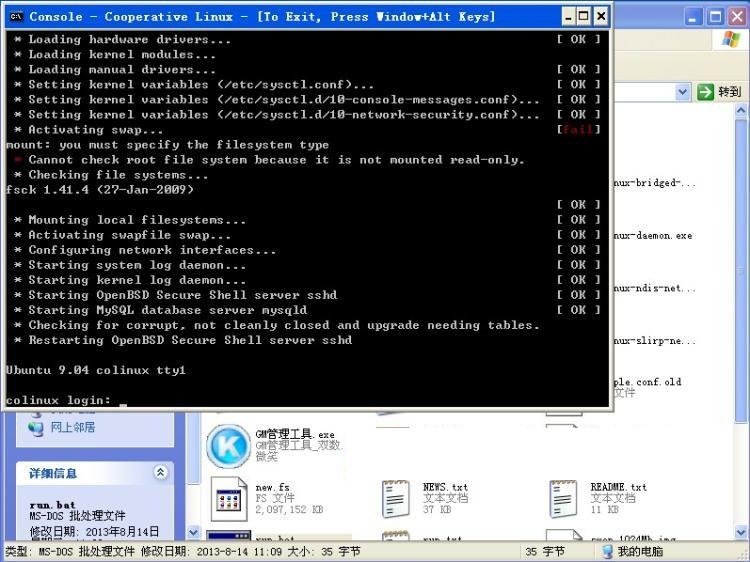The image size is (750, 562).
Task: Open the 网上邻居 link
Action: click(73, 427)
